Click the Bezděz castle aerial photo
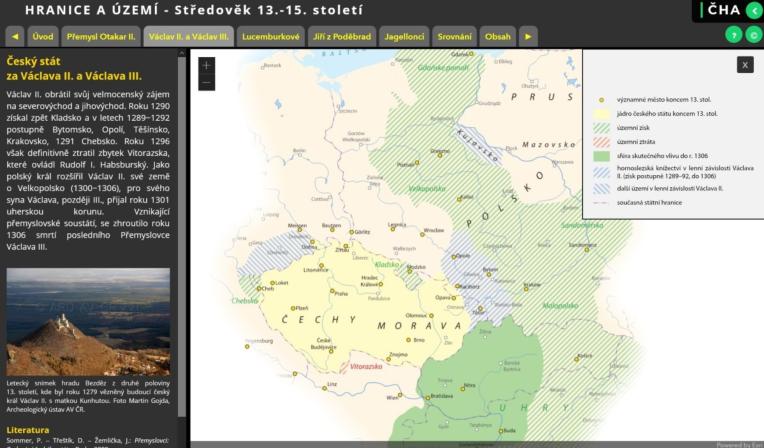The width and height of the screenshot is (764, 448). [x=88, y=322]
